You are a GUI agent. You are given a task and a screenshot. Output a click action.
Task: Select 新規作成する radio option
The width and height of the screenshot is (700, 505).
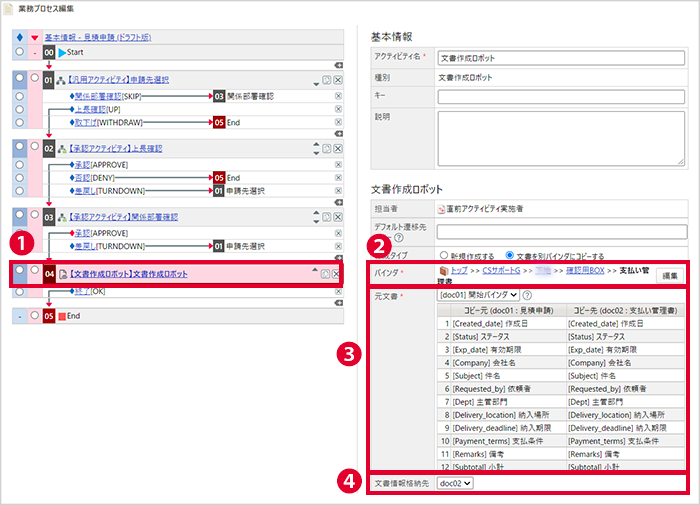pos(443,255)
